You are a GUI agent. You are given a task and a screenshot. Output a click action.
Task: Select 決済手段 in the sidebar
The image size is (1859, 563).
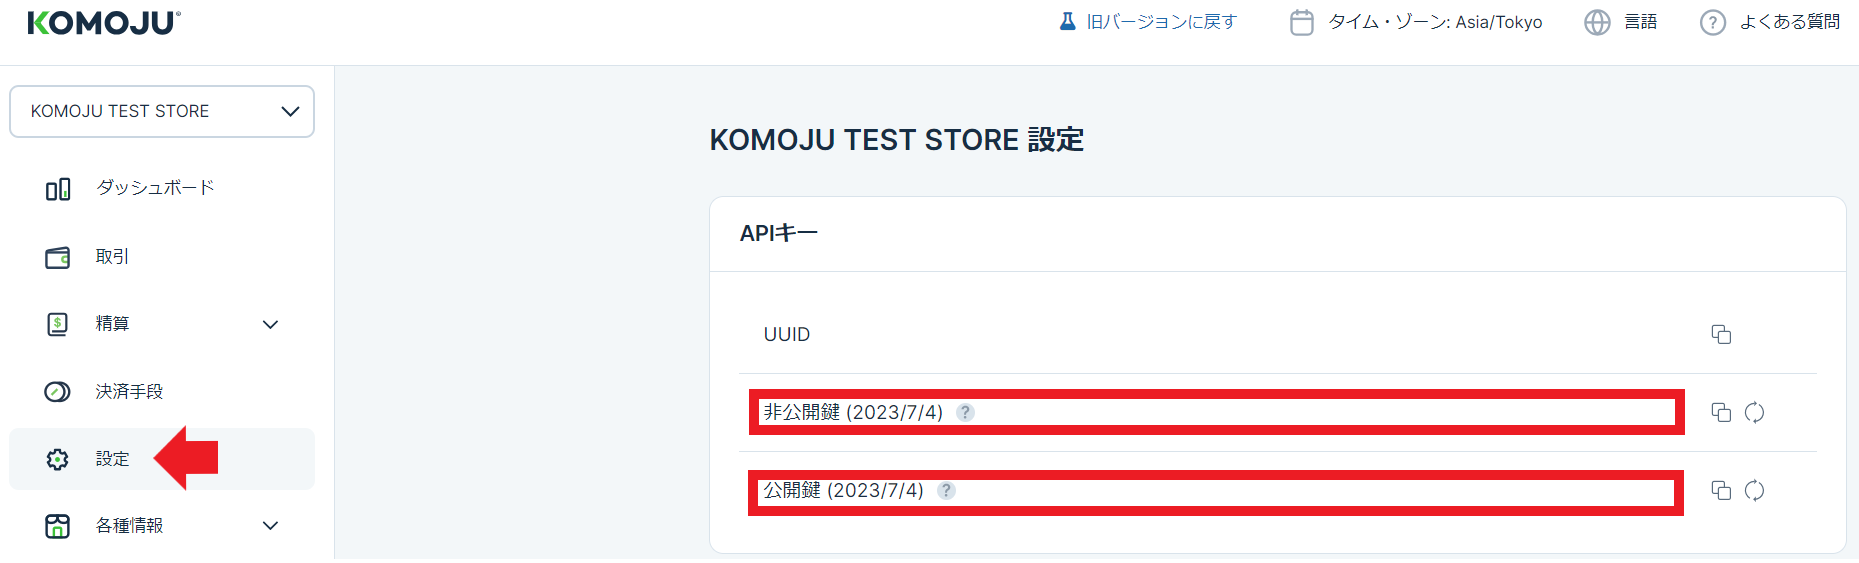point(129,392)
